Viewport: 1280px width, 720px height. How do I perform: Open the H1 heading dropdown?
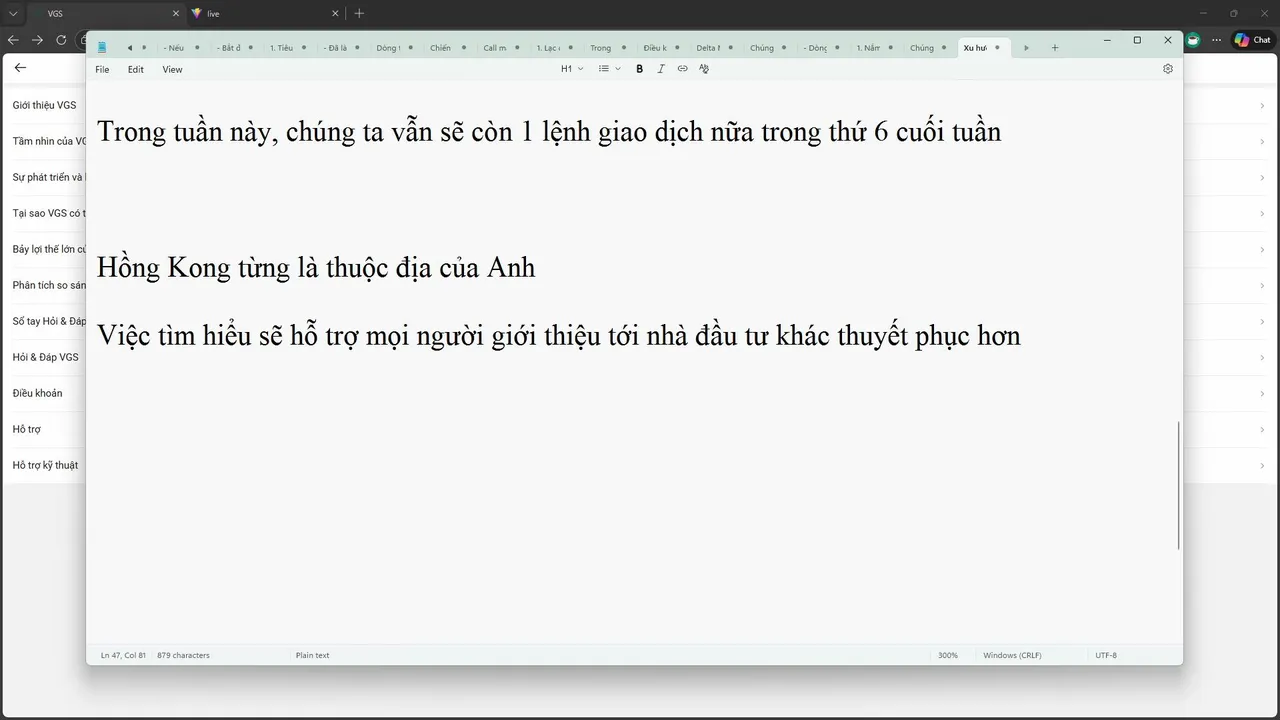pyautogui.click(x=572, y=69)
